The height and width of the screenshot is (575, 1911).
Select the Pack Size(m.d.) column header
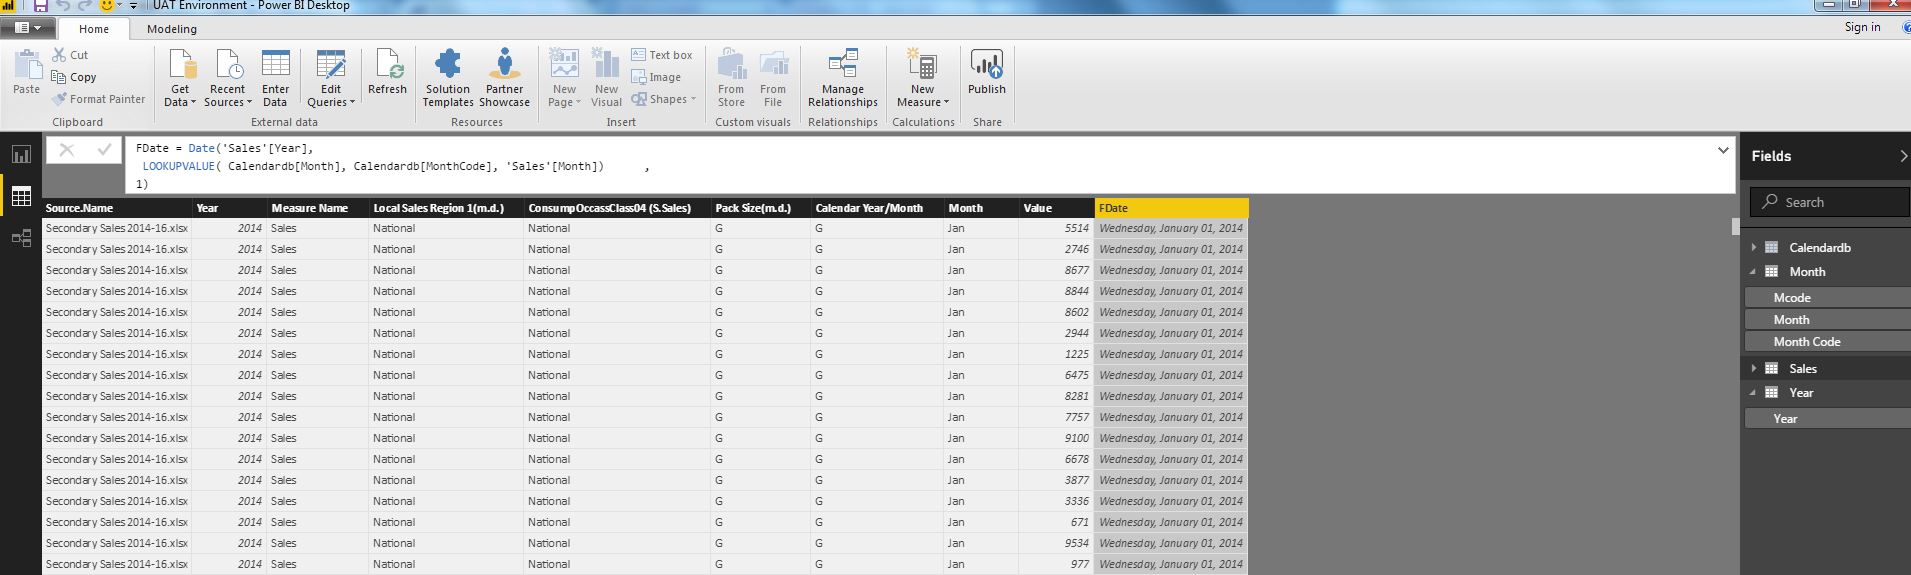760,208
